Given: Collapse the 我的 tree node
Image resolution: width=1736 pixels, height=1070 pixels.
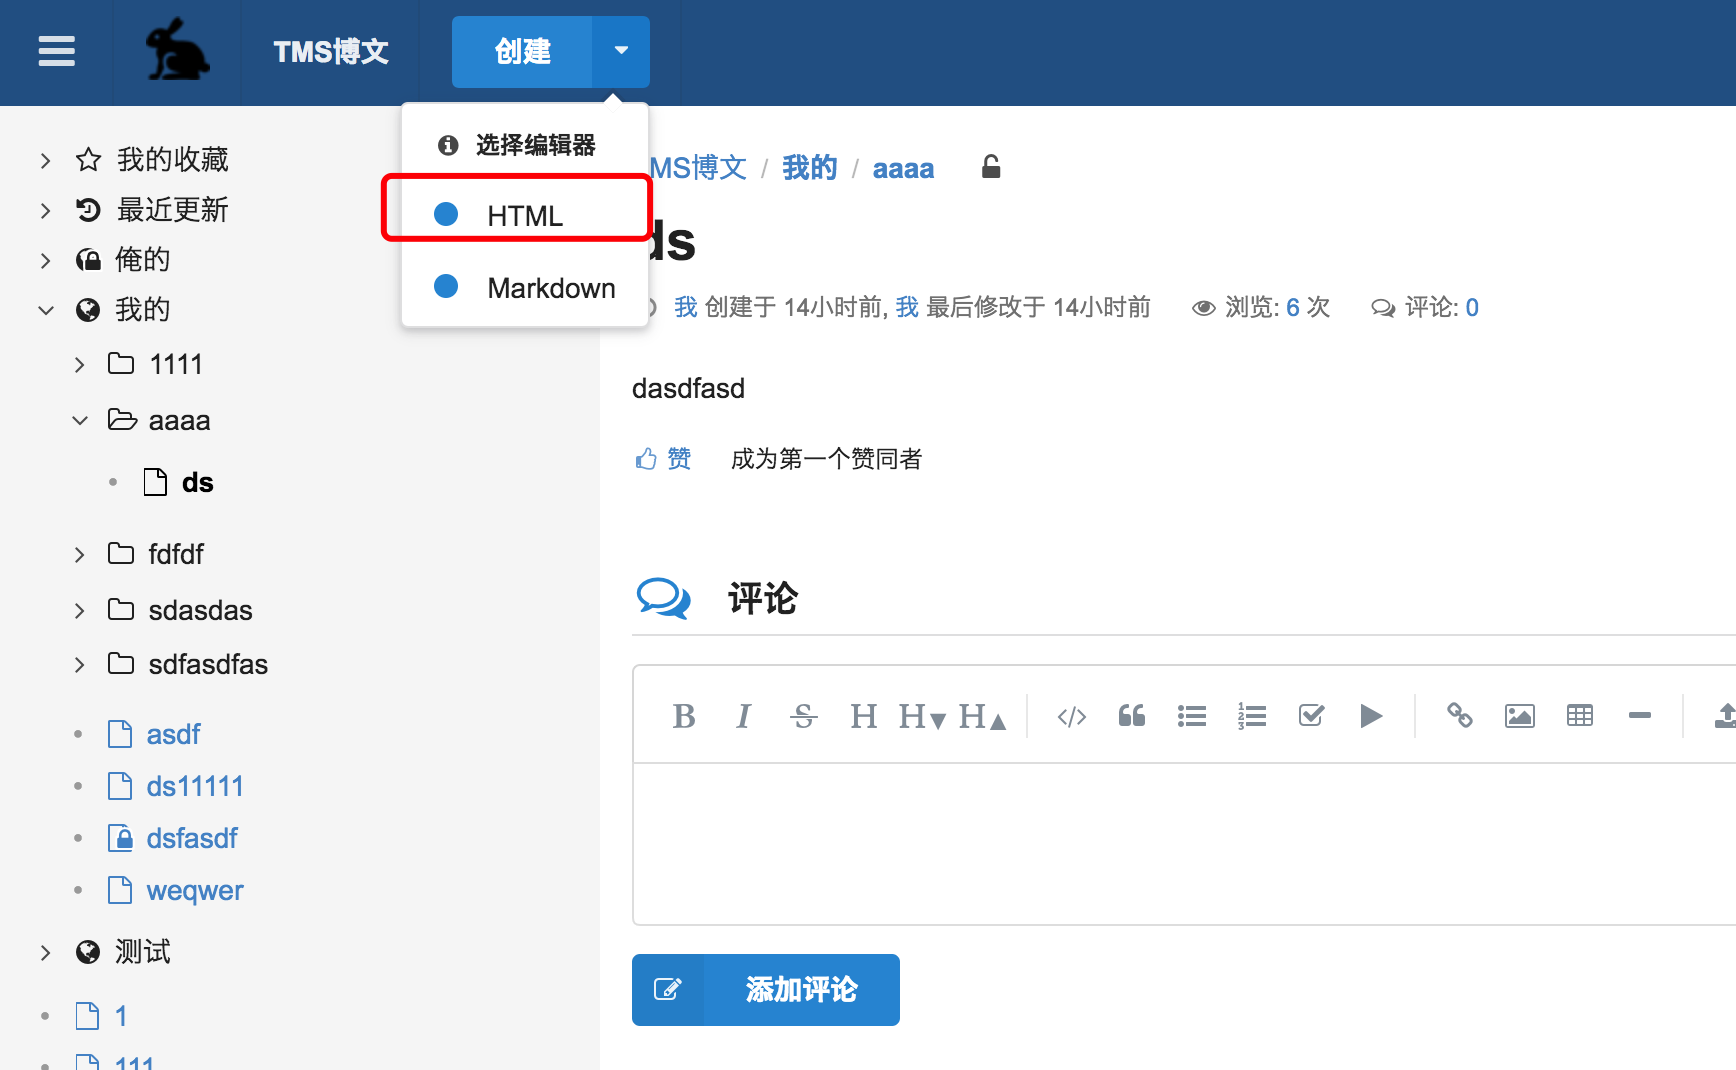Looking at the screenshot, I should point(45,310).
